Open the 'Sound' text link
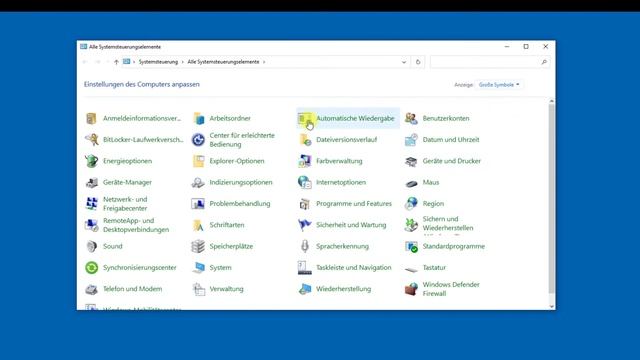Viewport: 640px width, 360px height. (113, 246)
